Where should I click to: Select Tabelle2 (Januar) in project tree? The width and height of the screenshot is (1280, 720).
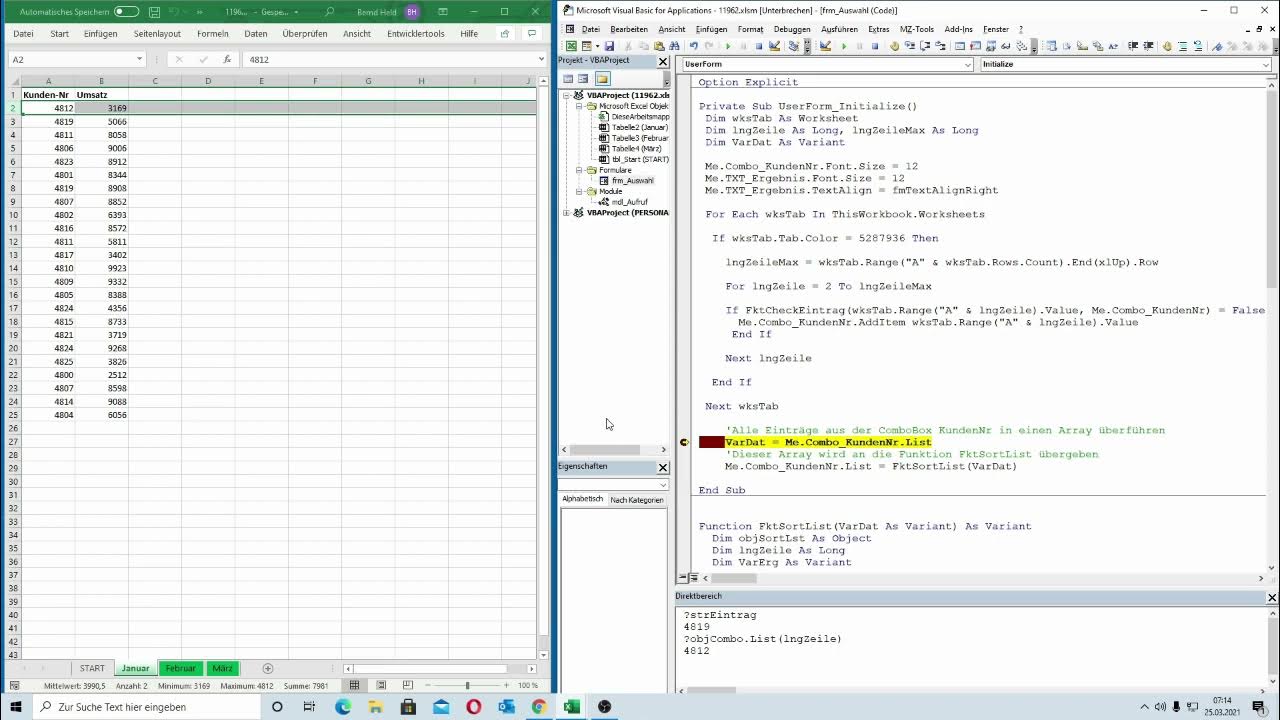[x=640, y=127]
